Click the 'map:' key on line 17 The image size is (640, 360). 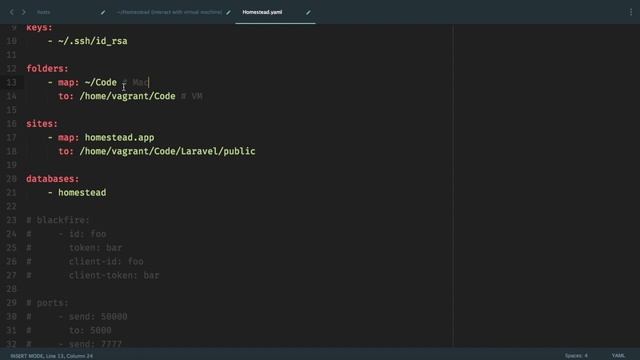click(69, 138)
